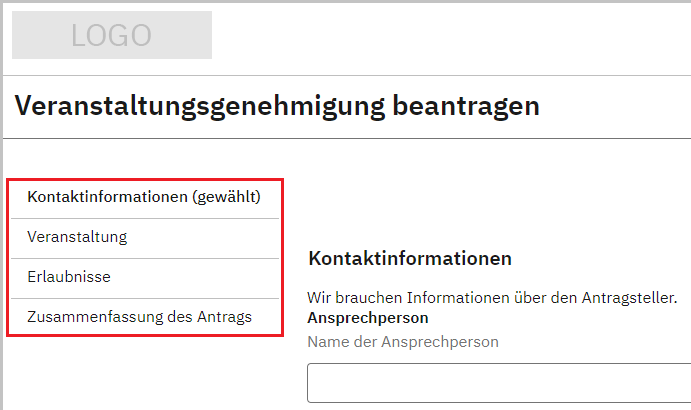The height and width of the screenshot is (410, 691).
Task: Click the word Antragsteller in the description
Action: tap(633, 298)
